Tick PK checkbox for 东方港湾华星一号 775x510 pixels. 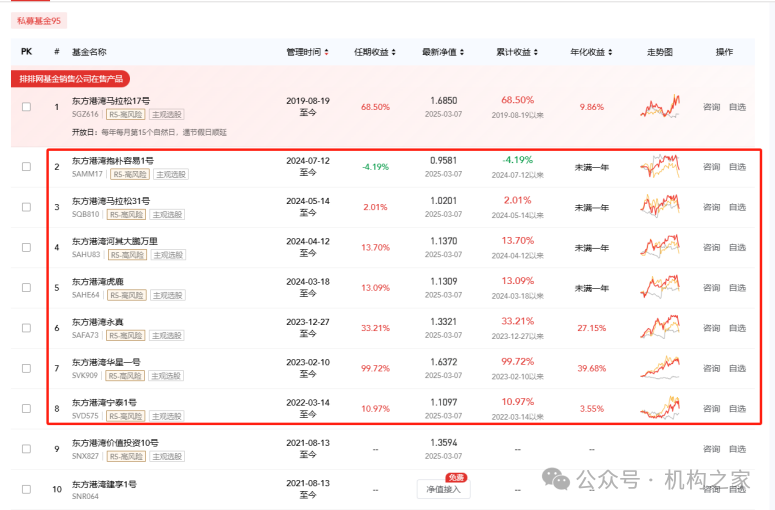pos(27,368)
